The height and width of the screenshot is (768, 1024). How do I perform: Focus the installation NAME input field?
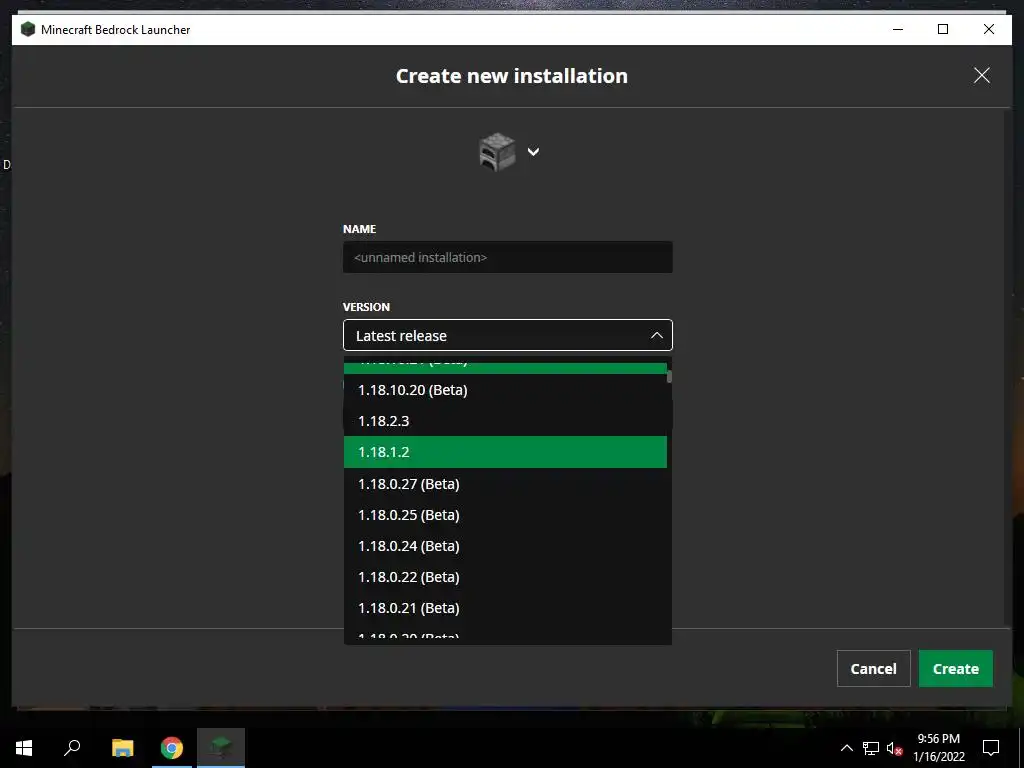[507, 257]
